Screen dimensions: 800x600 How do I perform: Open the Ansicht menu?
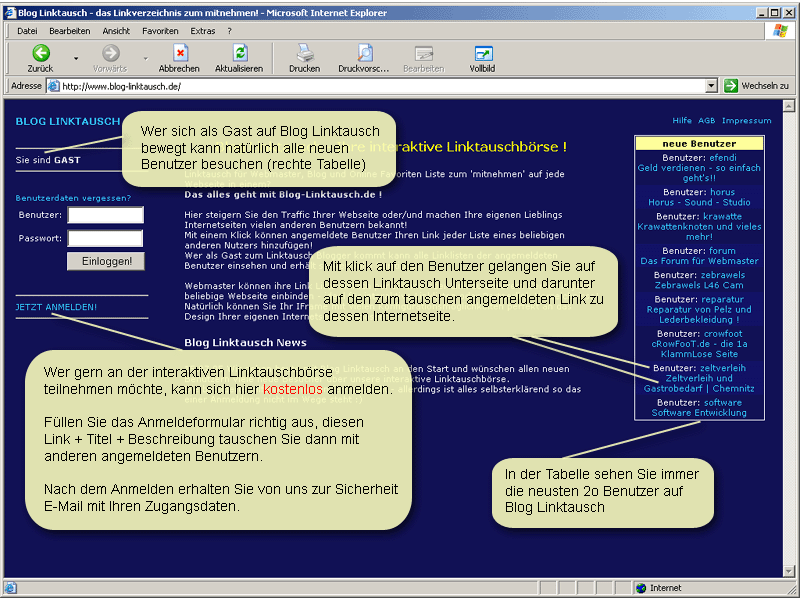click(x=116, y=31)
